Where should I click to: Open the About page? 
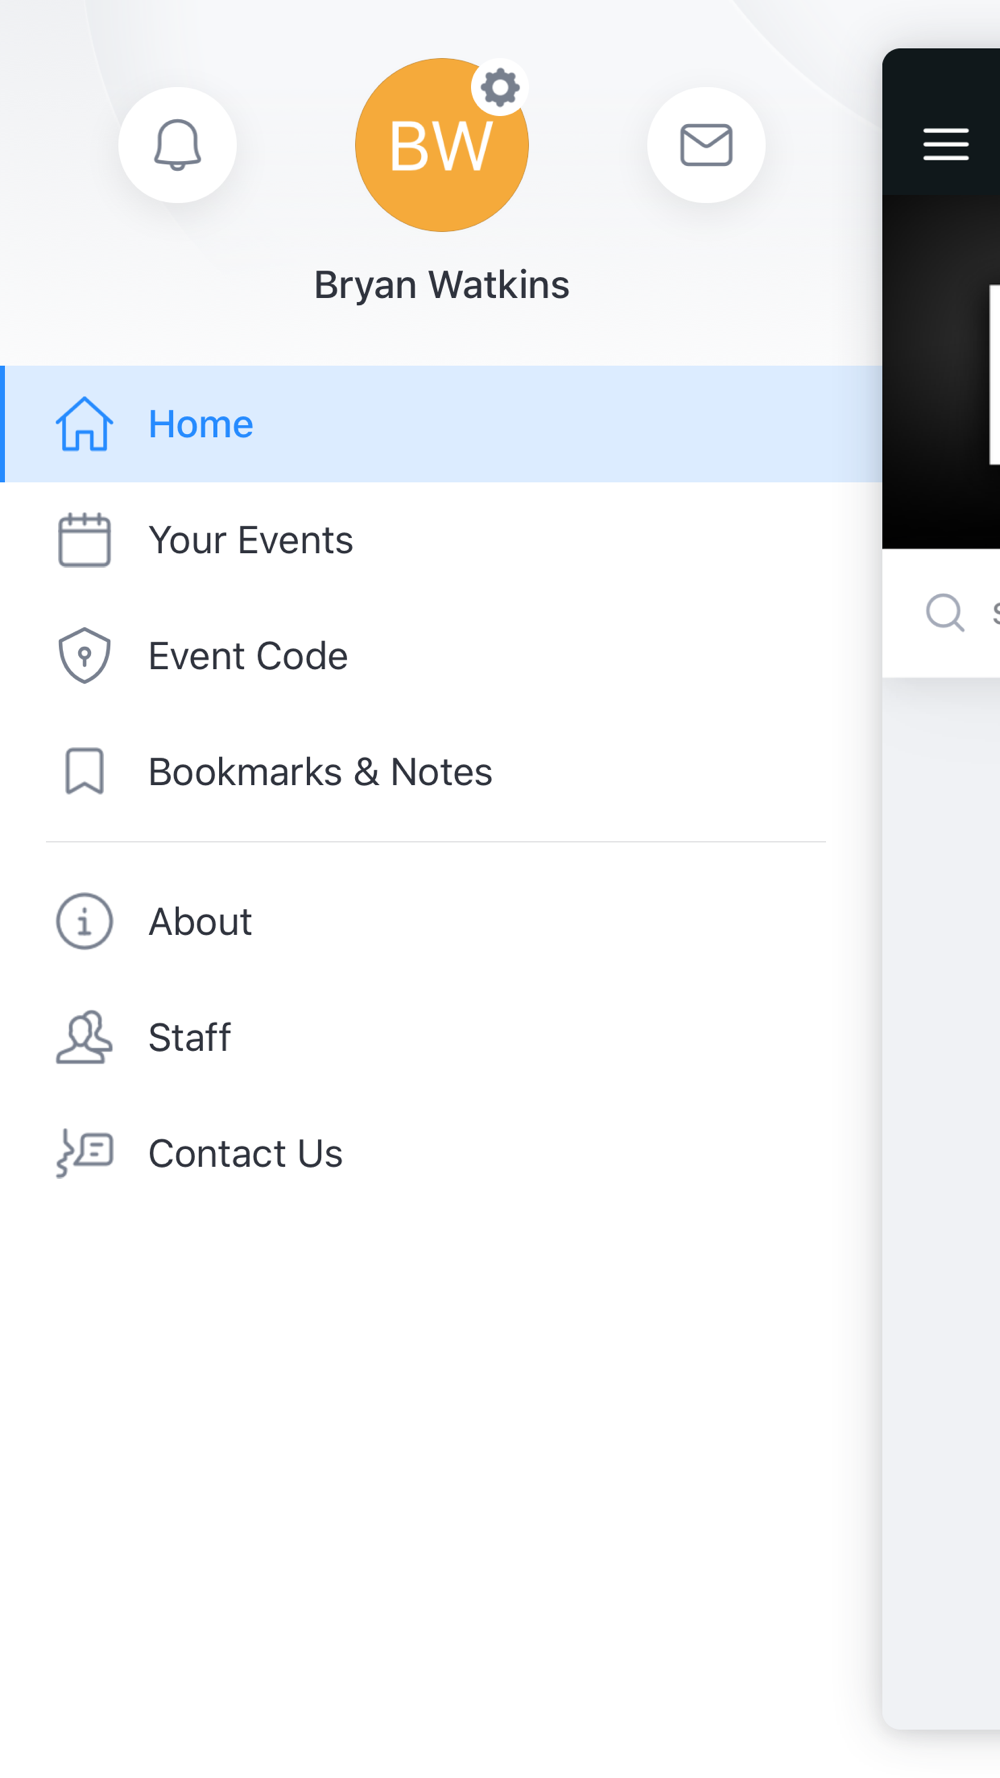click(x=441, y=921)
